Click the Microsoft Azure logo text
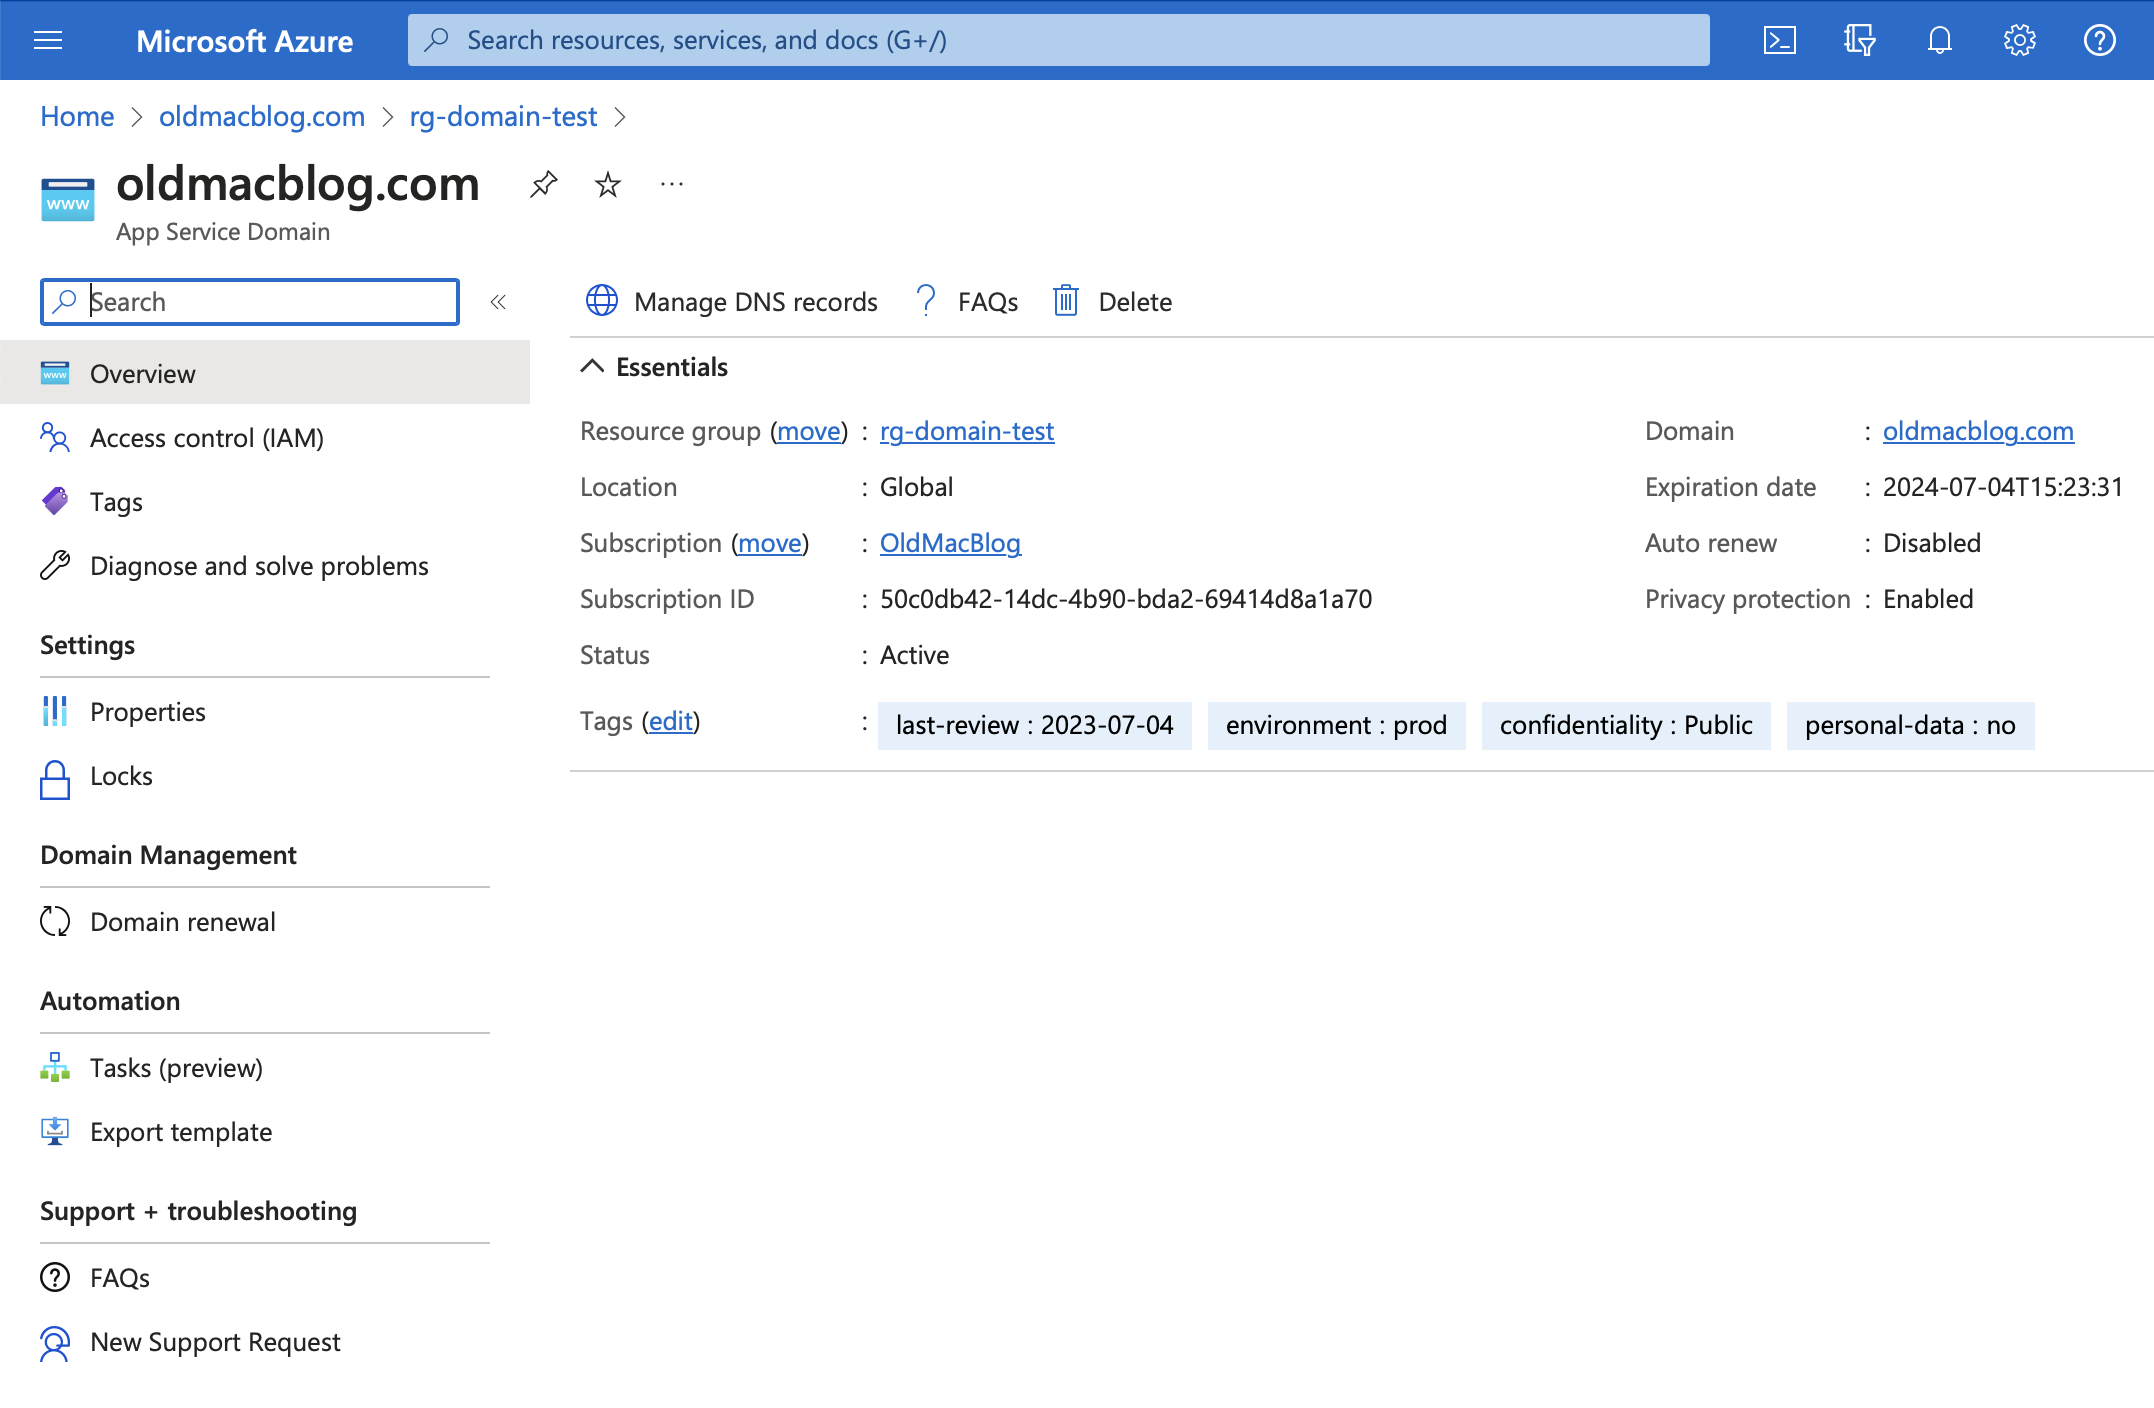This screenshot has height=1408, width=2154. (244, 40)
